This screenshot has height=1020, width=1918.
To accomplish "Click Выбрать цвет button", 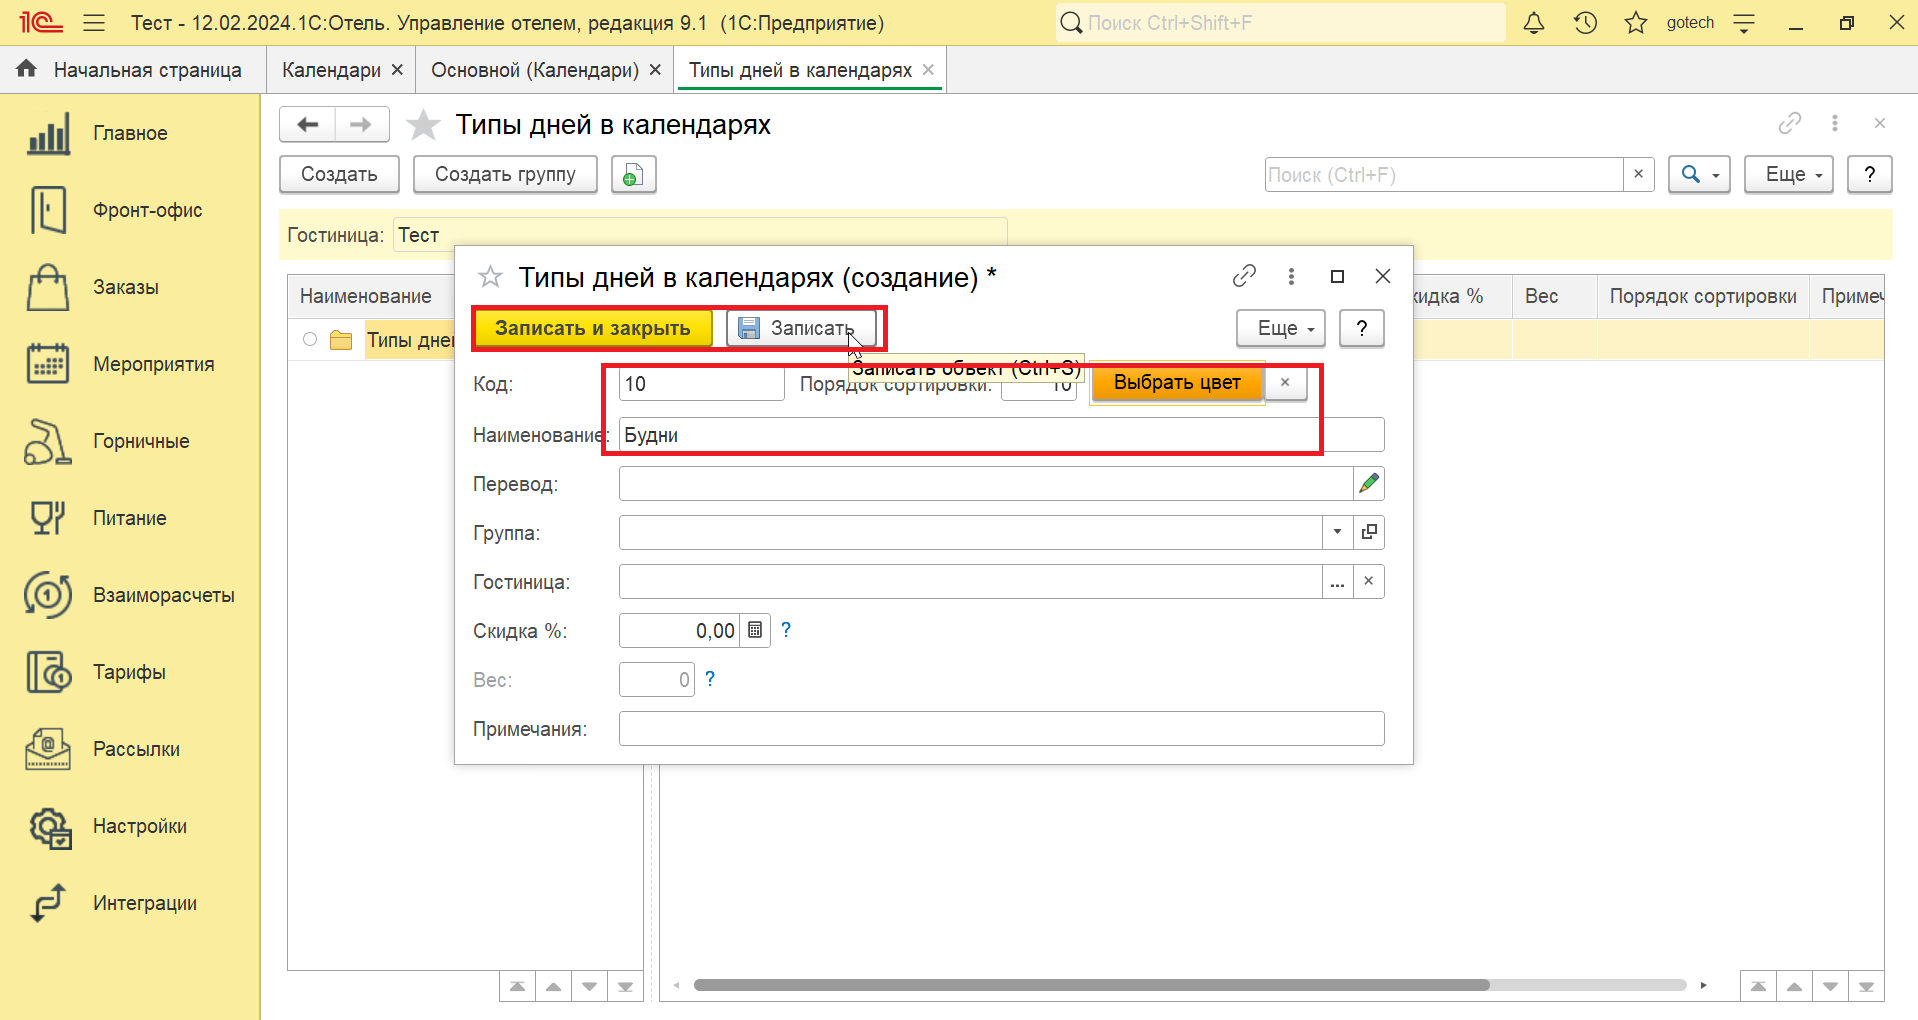I will click(1177, 383).
